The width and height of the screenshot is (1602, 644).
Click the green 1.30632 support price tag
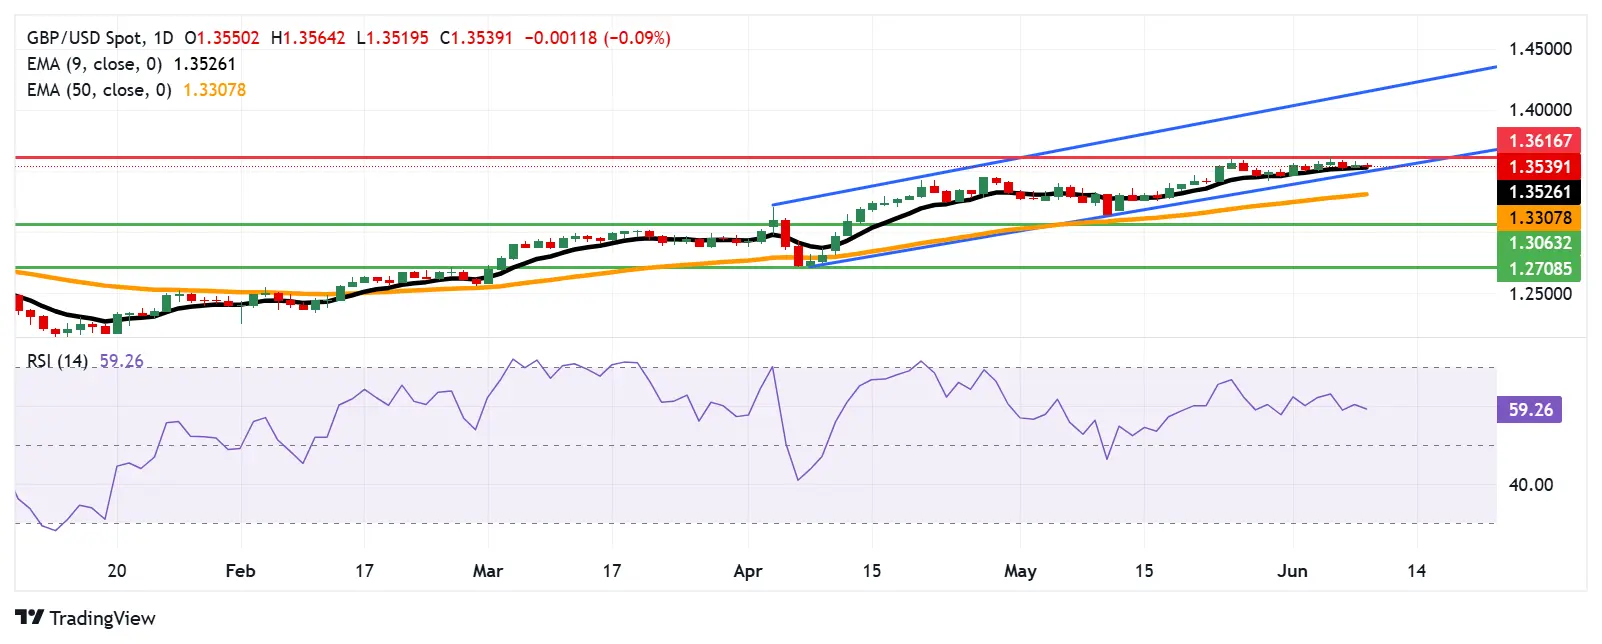pos(1539,243)
